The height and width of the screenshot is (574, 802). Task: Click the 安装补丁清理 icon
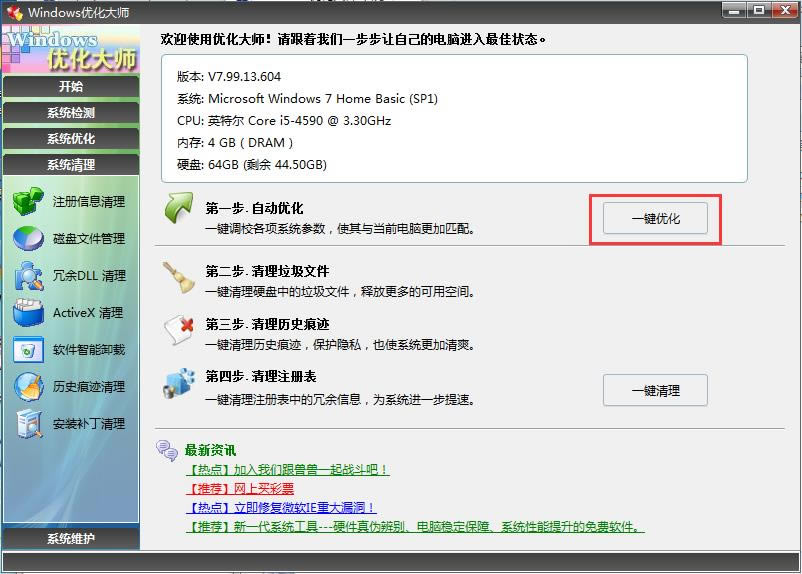pos(28,424)
